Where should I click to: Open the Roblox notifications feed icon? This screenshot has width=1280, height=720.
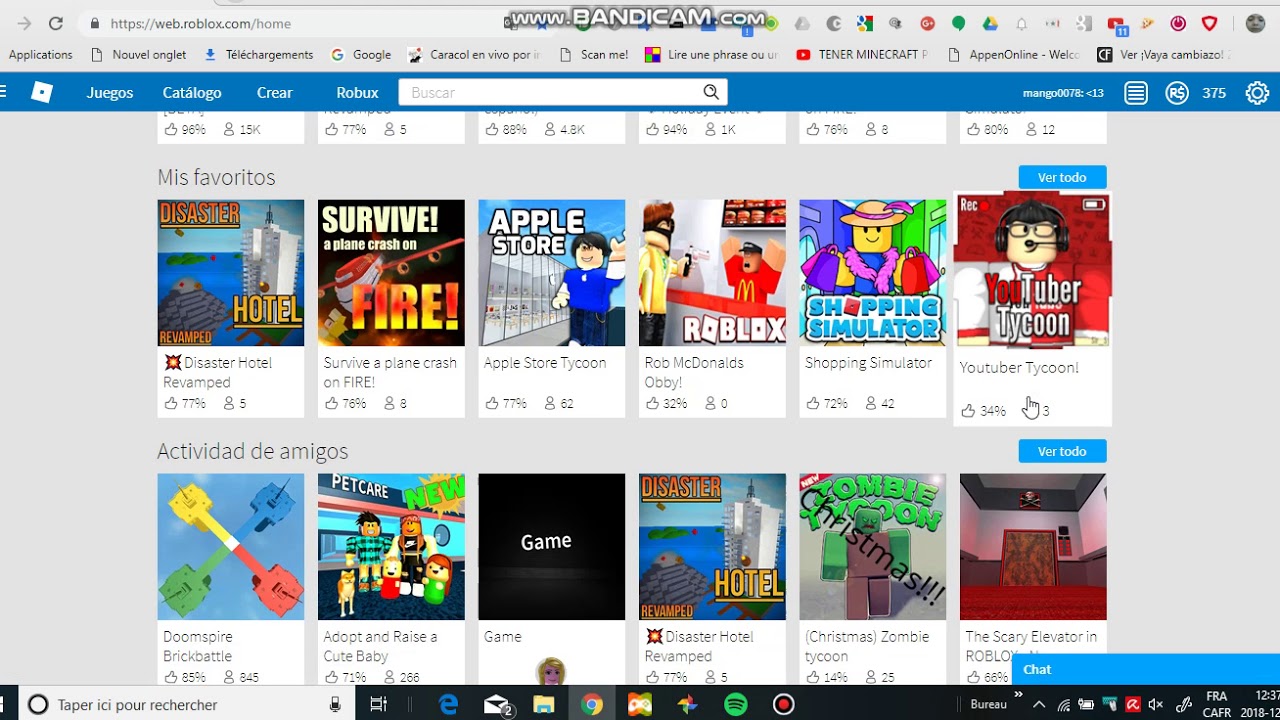(1135, 93)
